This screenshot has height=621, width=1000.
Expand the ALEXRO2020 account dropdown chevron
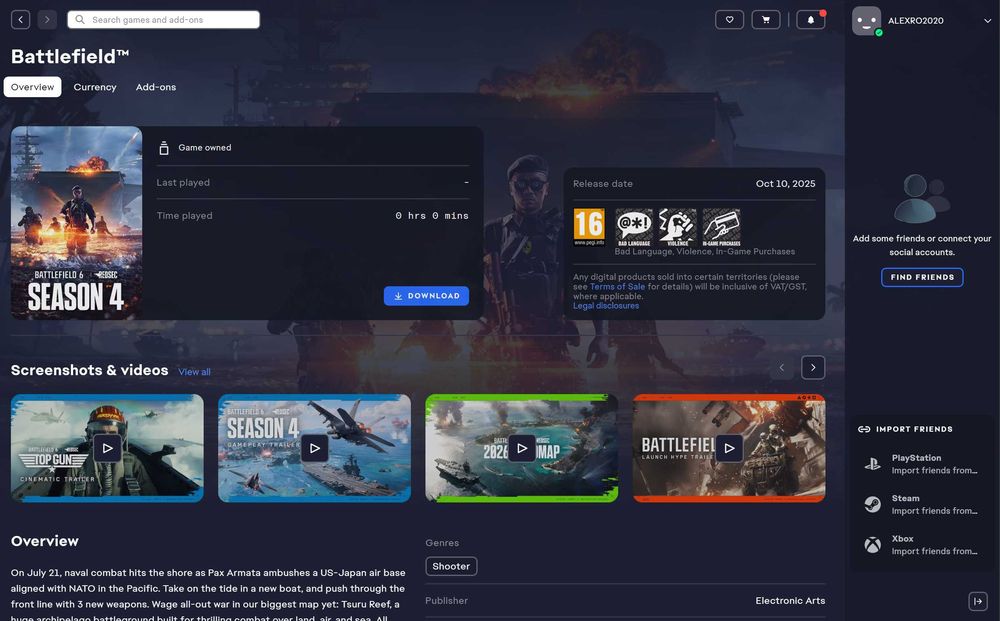pos(987,20)
